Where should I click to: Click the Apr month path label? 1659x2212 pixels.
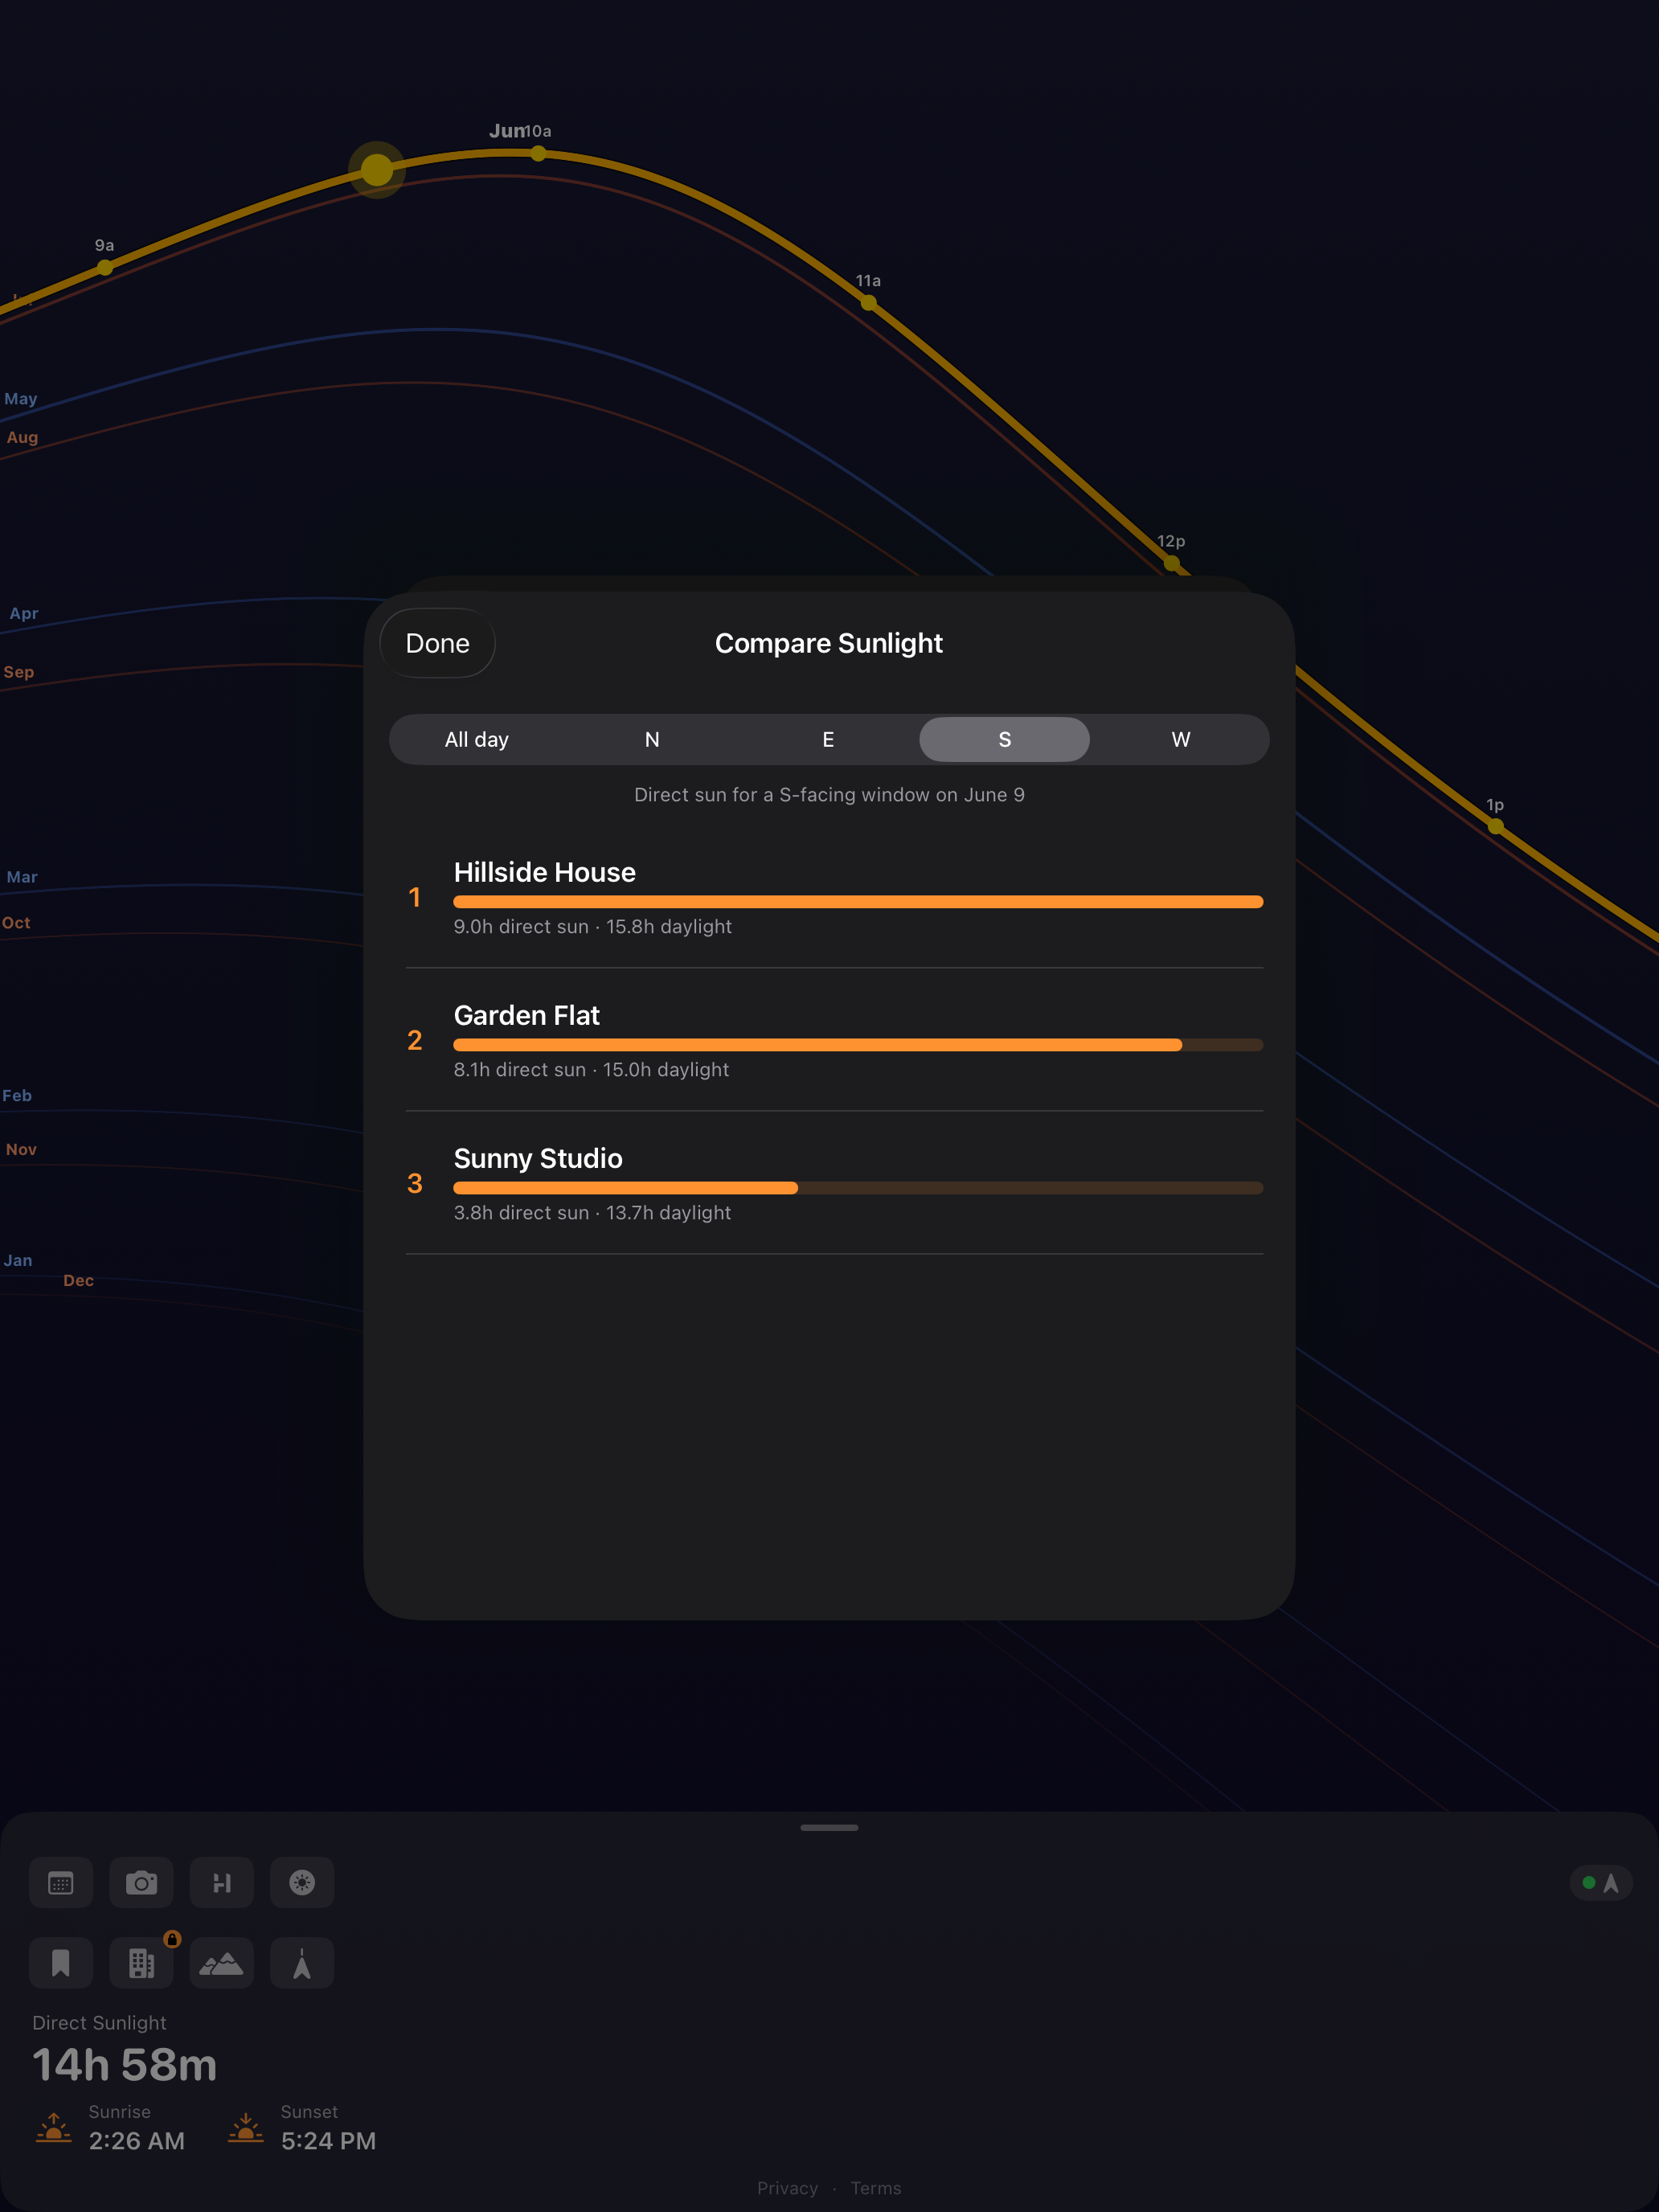(x=24, y=613)
